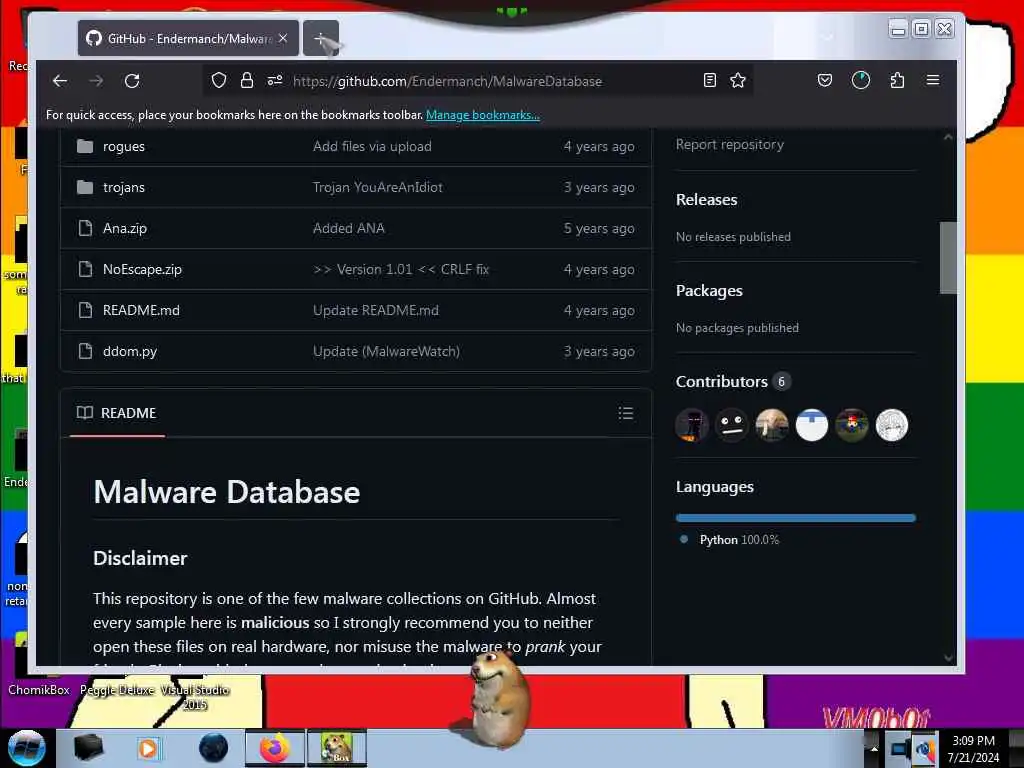Open the Firefox hamburger menu
The height and width of the screenshot is (768, 1024).
click(933, 80)
